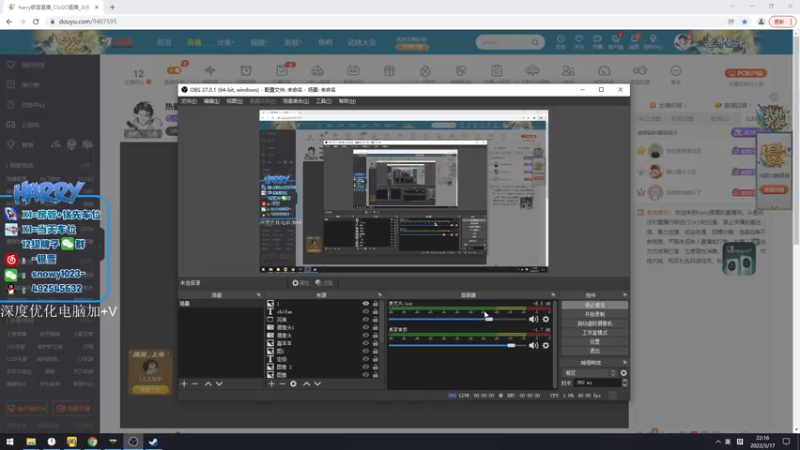Toggle lock for source '1'
800x450 pixels.
pos(376,304)
